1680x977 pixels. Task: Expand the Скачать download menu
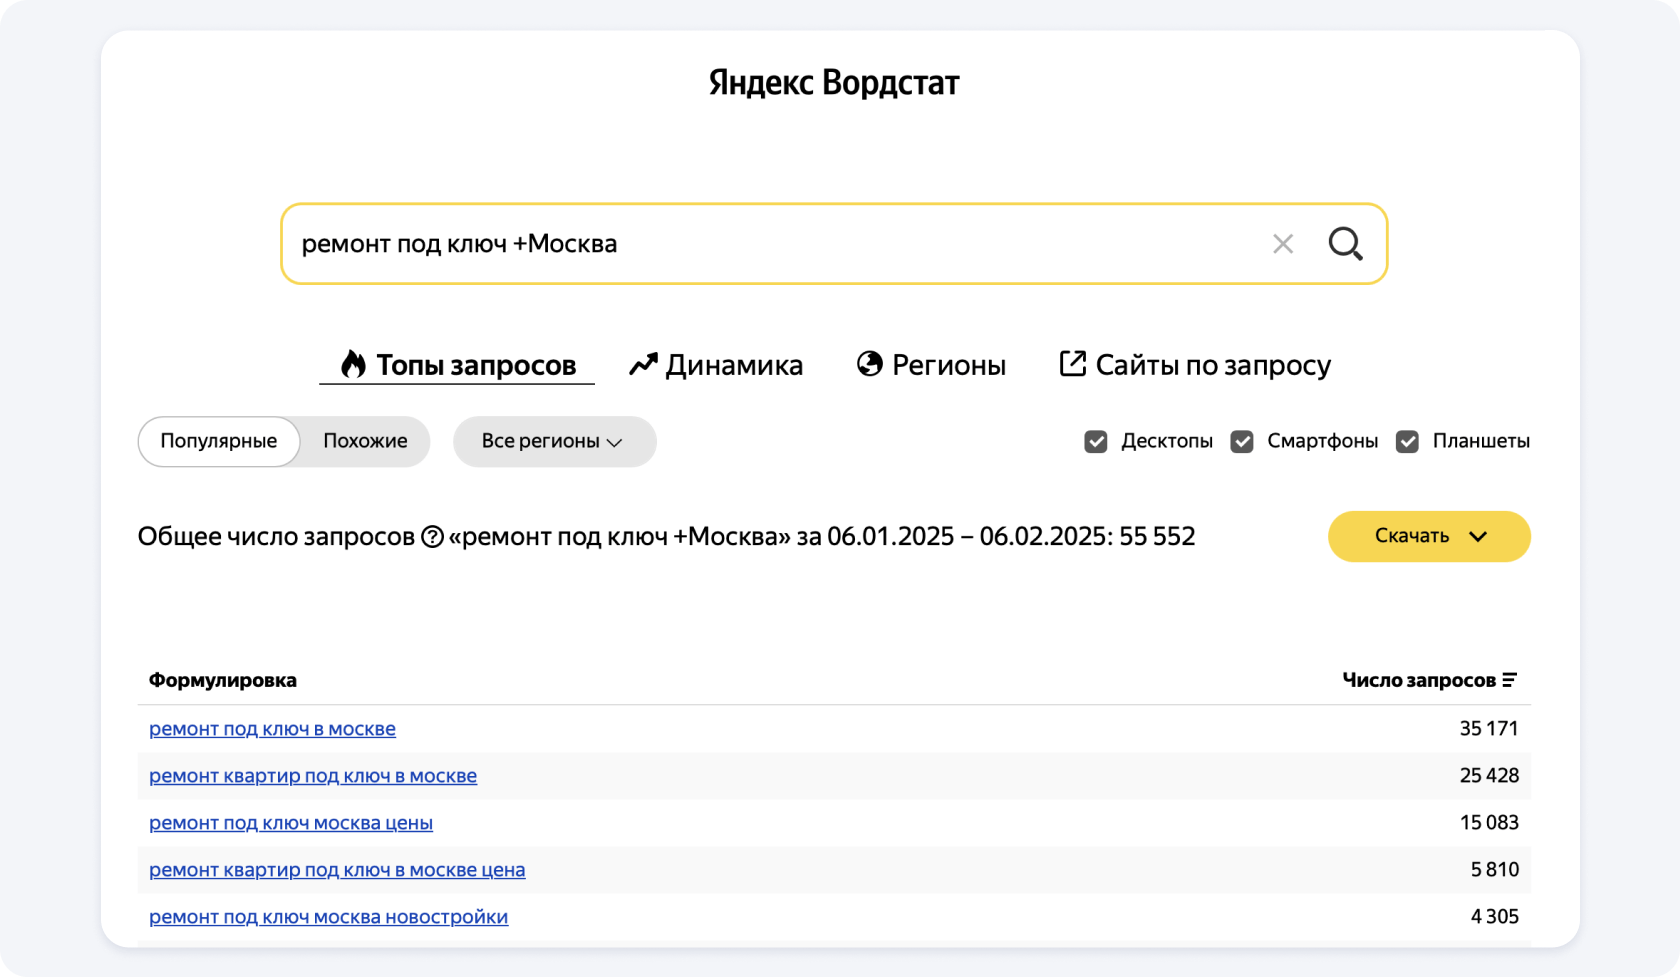point(1428,537)
